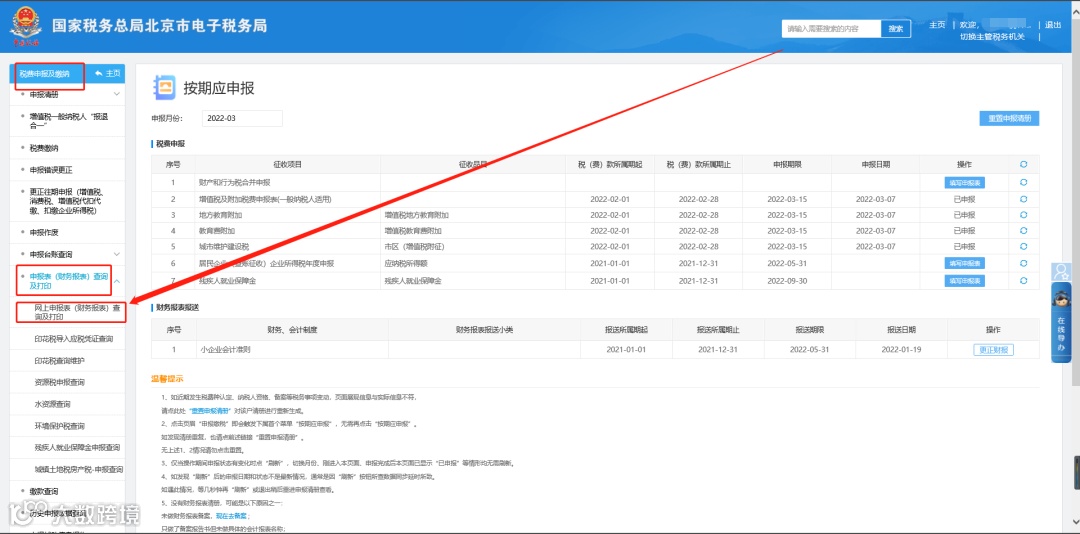Select 印花税导入应税凭证查询 submenu
The width and height of the screenshot is (1080, 534).
click(x=74, y=339)
